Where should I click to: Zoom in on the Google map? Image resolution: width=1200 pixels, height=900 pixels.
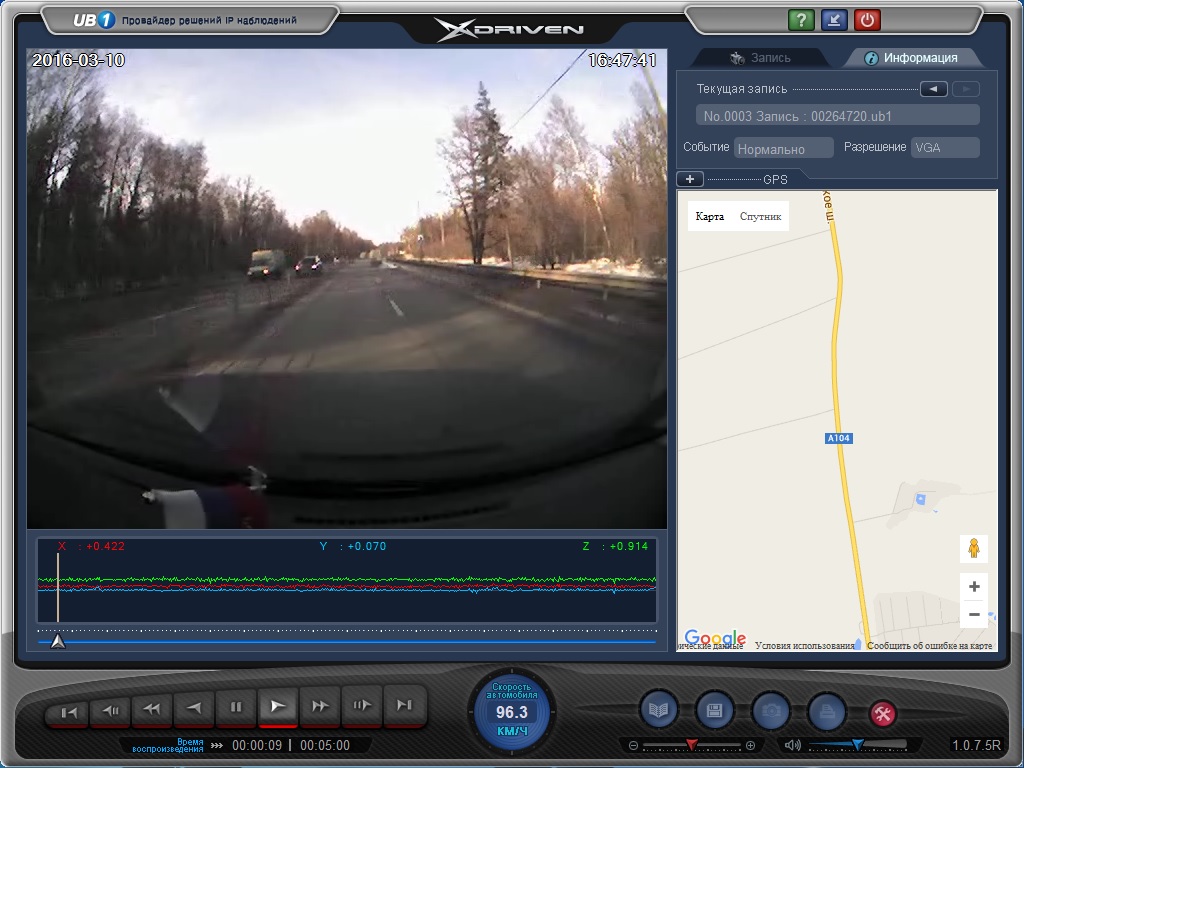pyautogui.click(x=974, y=587)
